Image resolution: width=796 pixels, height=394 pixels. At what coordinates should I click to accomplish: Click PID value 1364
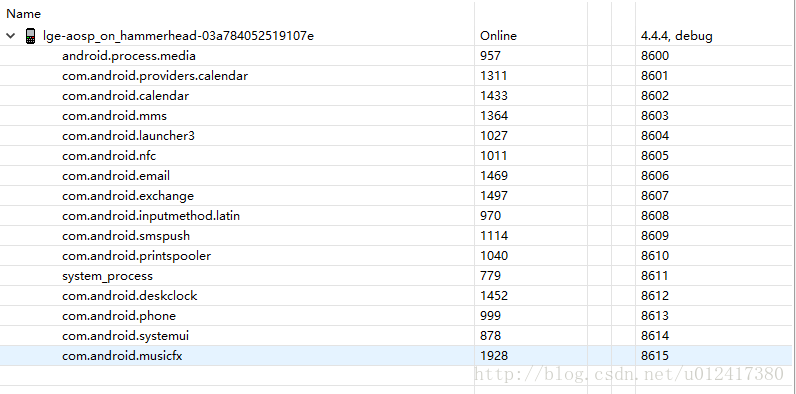click(494, 116)
